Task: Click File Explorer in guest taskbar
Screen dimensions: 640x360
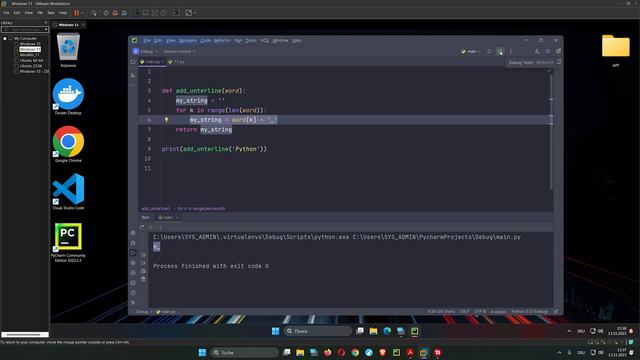Action: [x=373, y=331]
